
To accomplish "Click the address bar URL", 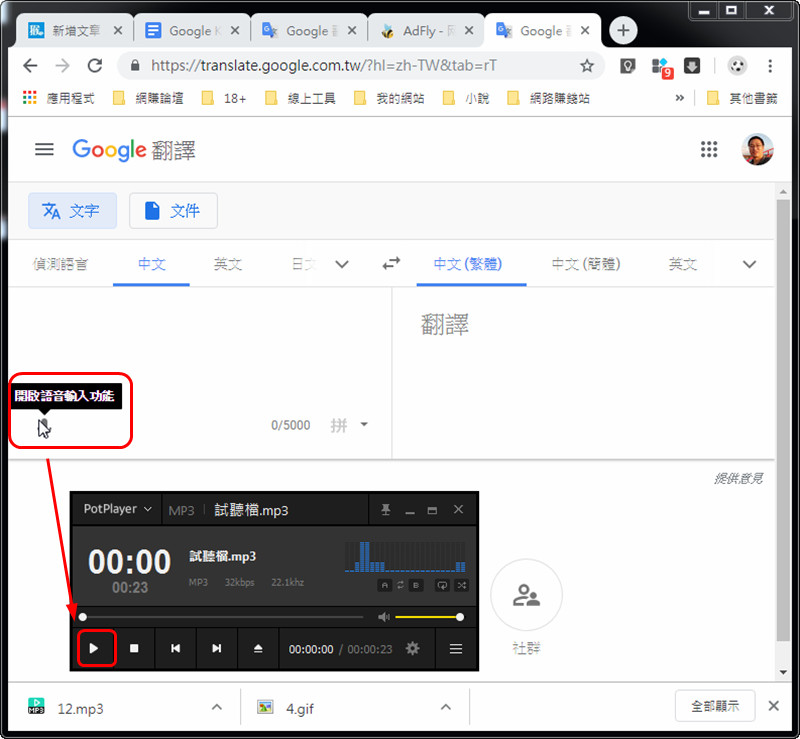I will [x=323, y=65].
